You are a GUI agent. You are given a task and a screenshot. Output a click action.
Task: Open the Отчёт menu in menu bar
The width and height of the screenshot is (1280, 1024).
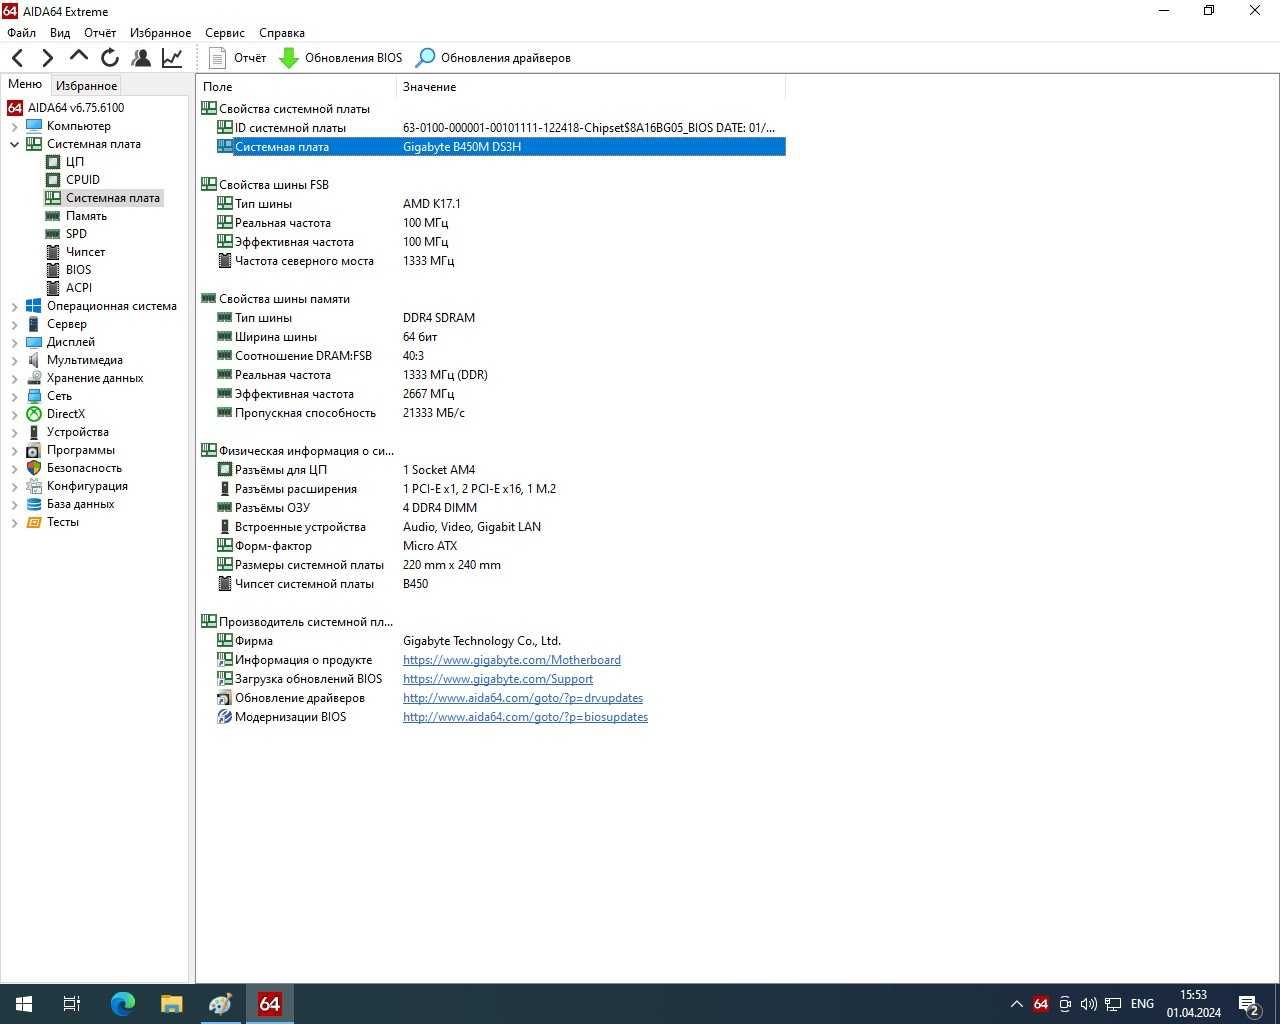pyautogui.click(x=100, y=33)
